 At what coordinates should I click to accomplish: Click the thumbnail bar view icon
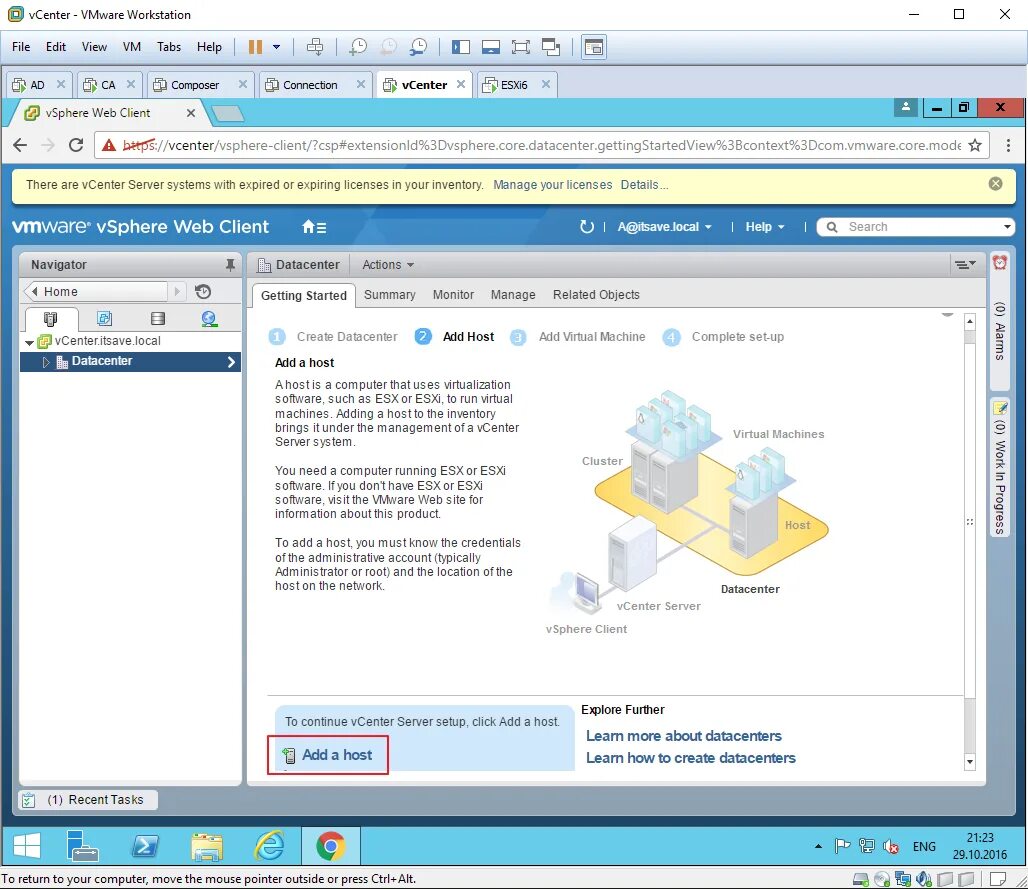tap(490, 47)
